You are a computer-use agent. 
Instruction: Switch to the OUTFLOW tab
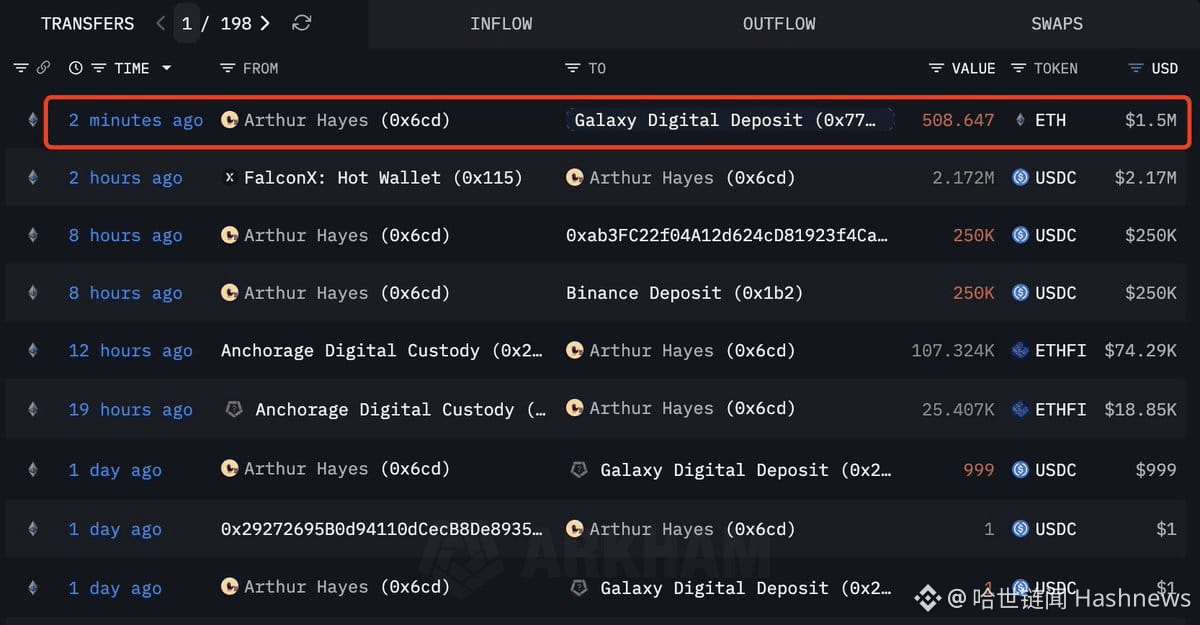coord(779,23)
